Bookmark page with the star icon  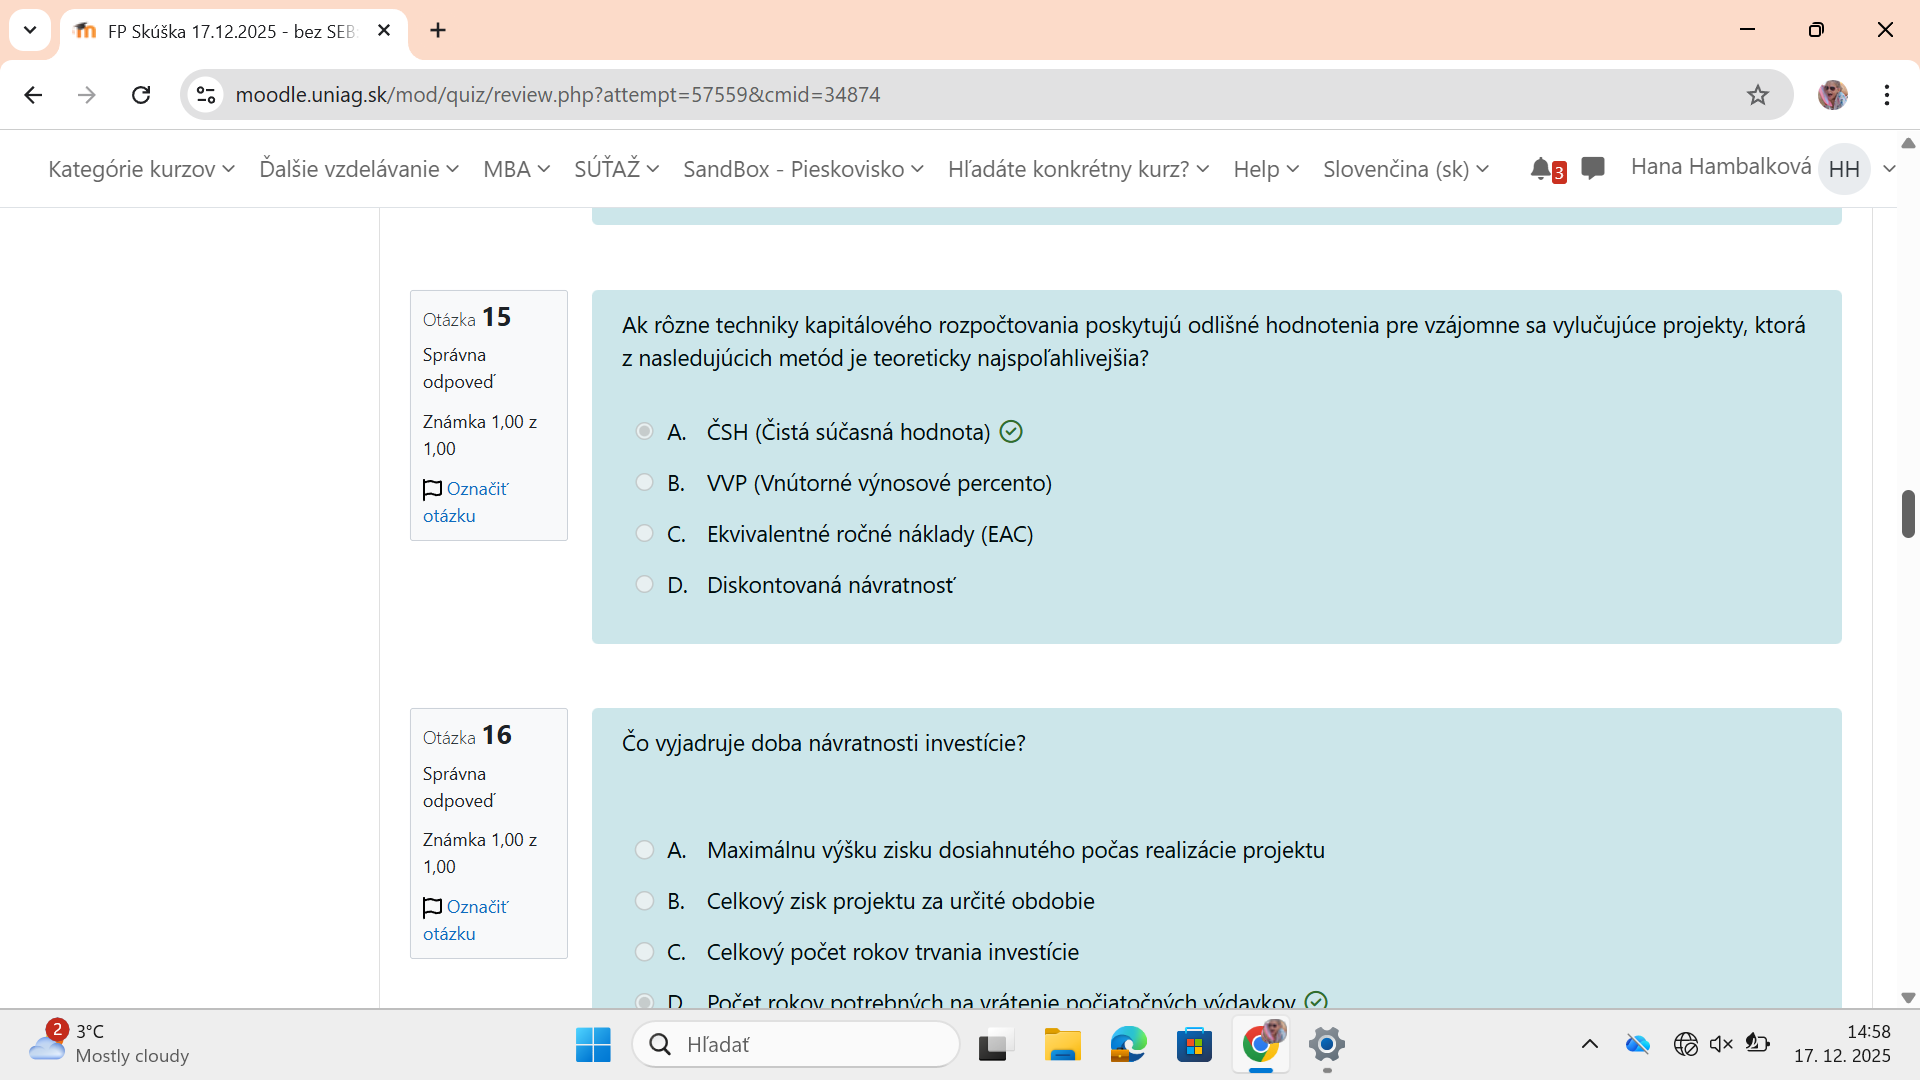[1758, 95]
